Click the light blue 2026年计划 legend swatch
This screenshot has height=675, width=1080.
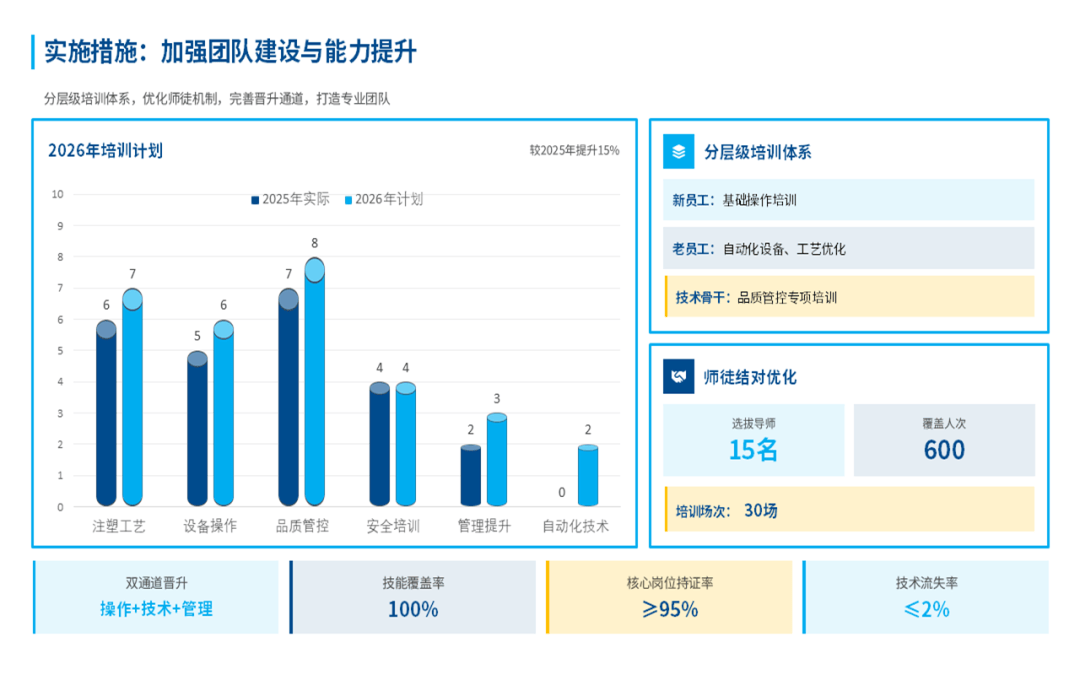(349, 200)
